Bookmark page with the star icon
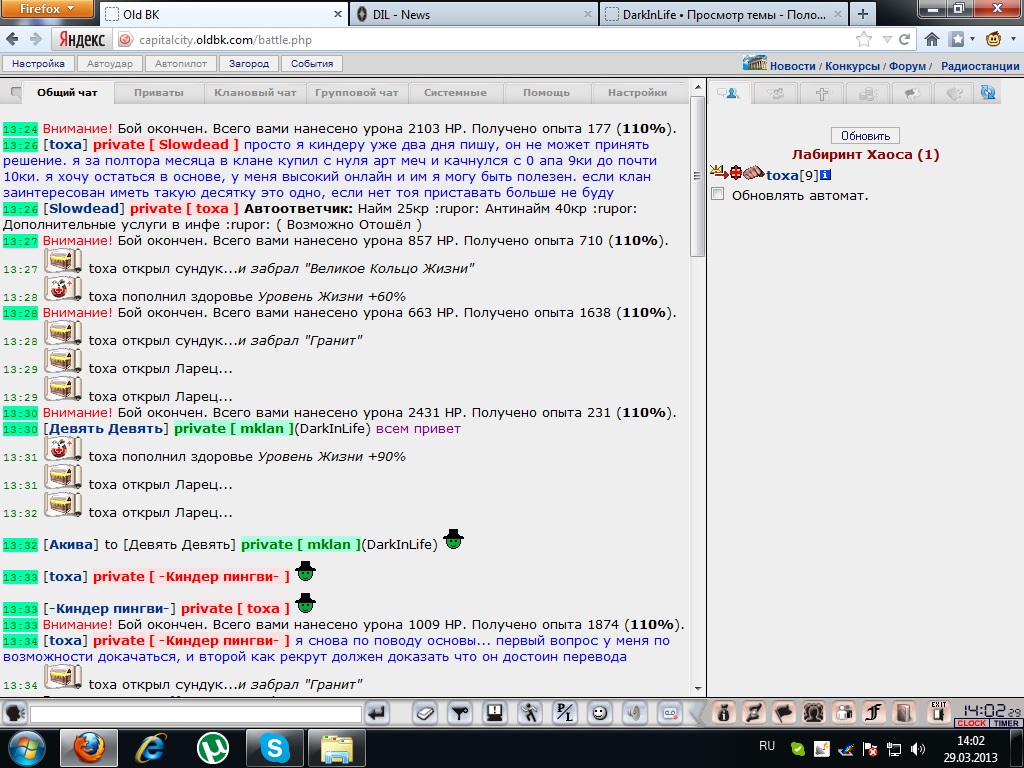 864,40
